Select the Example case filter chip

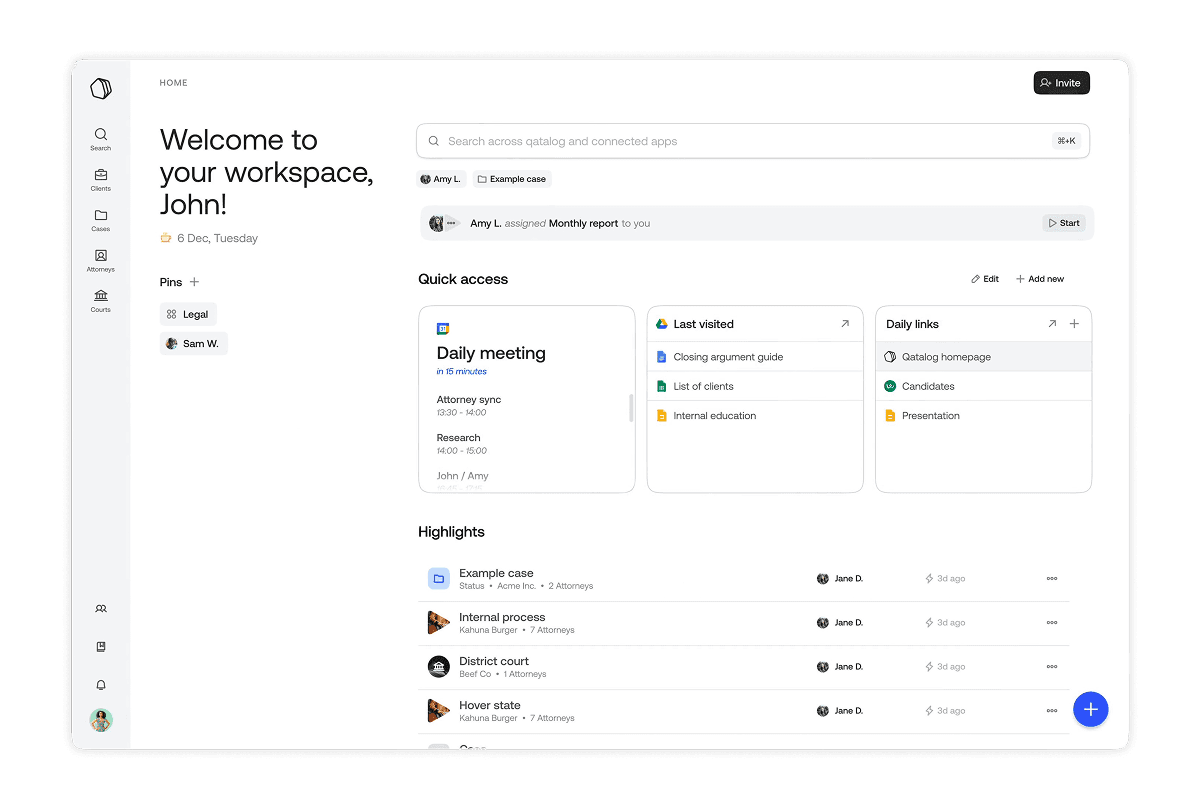[512, 179]
